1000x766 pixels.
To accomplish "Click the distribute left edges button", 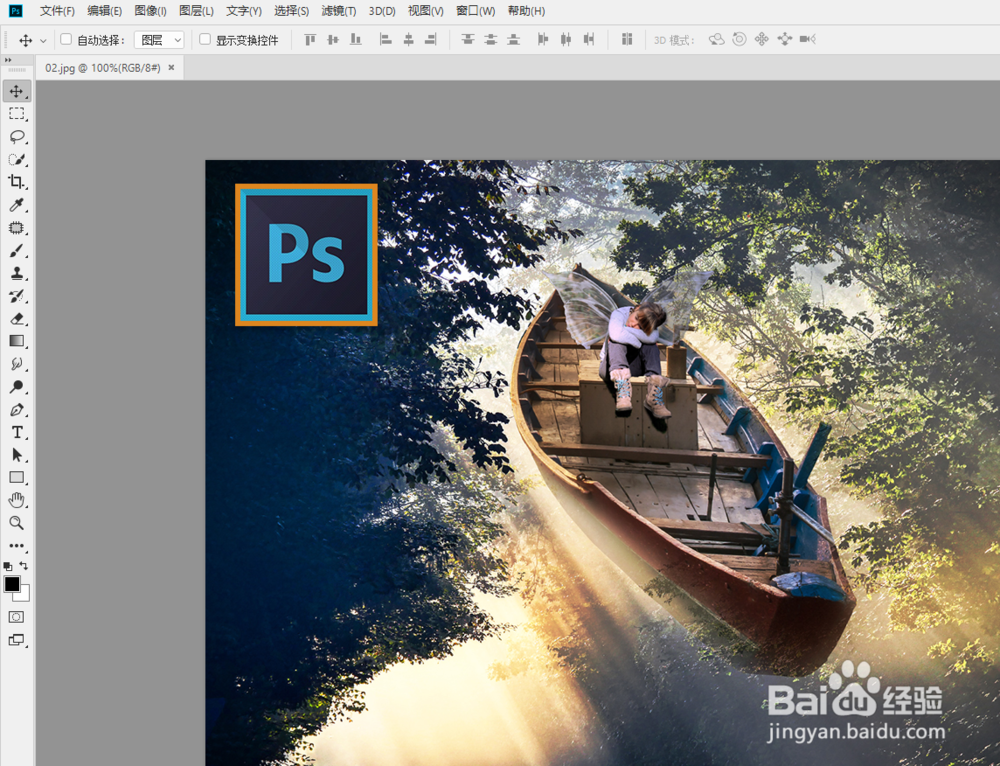I will pyautogui.click(x=543, y=40).
